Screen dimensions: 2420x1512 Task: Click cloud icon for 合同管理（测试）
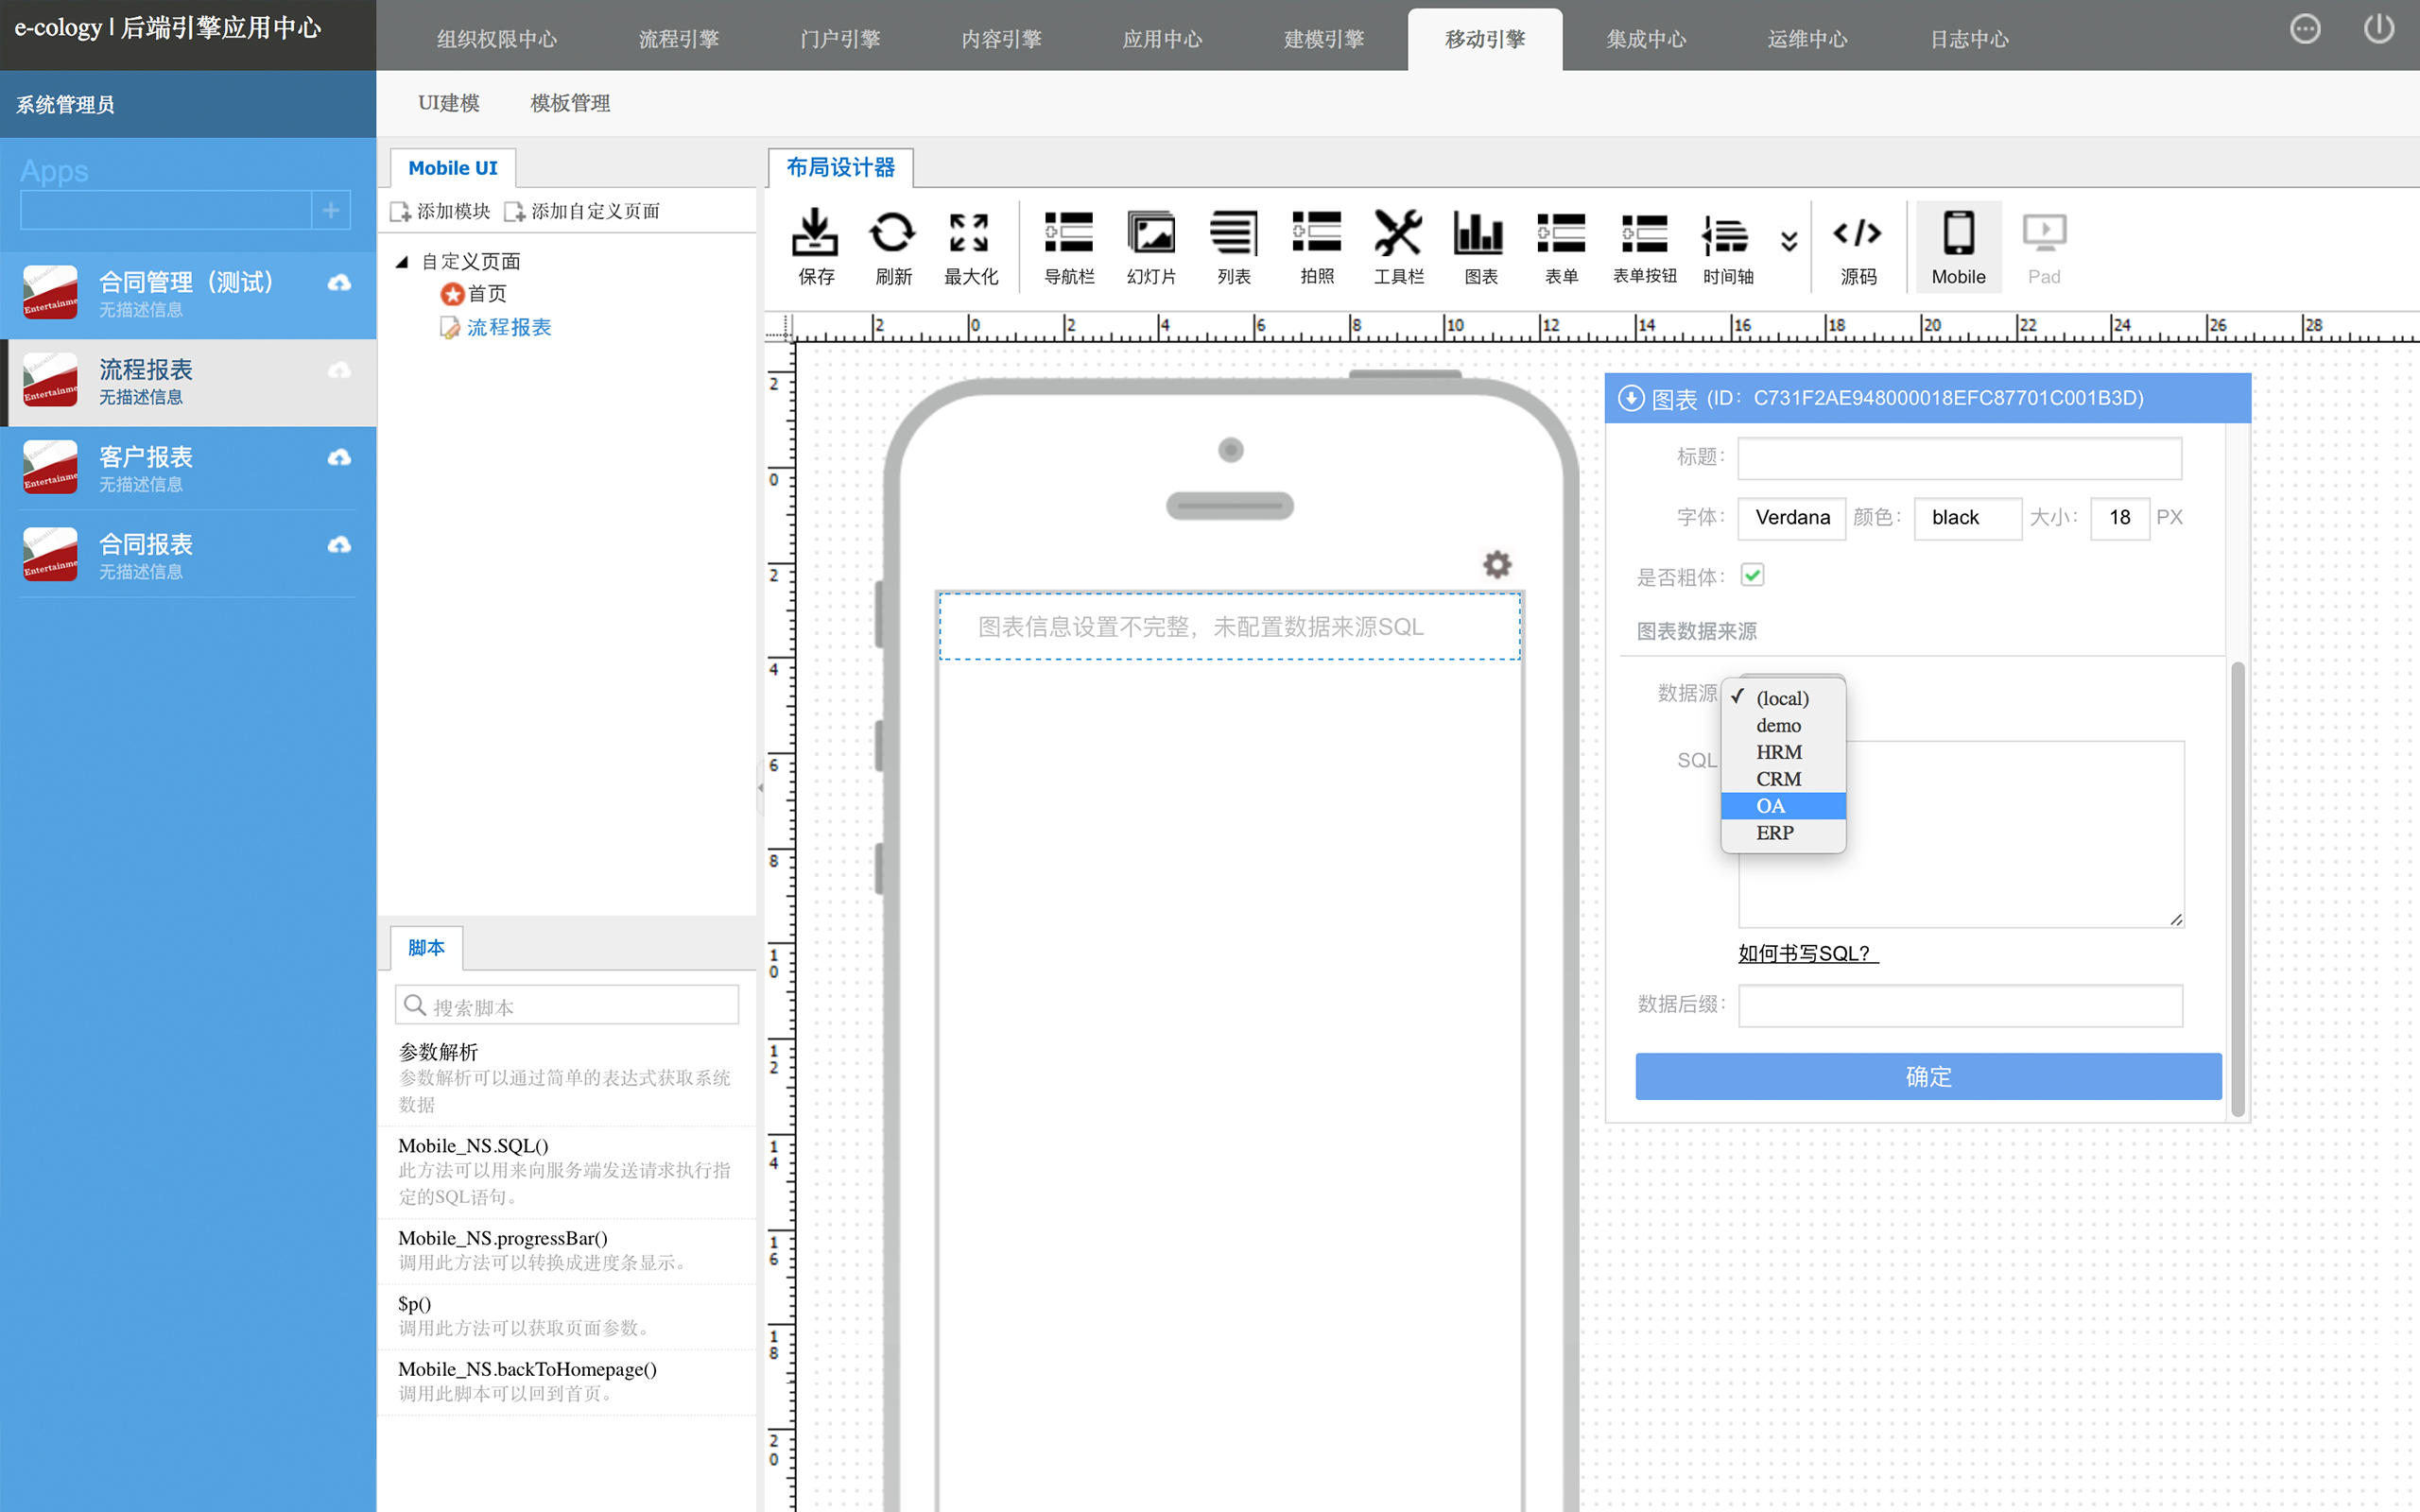(x=340, y=283)
